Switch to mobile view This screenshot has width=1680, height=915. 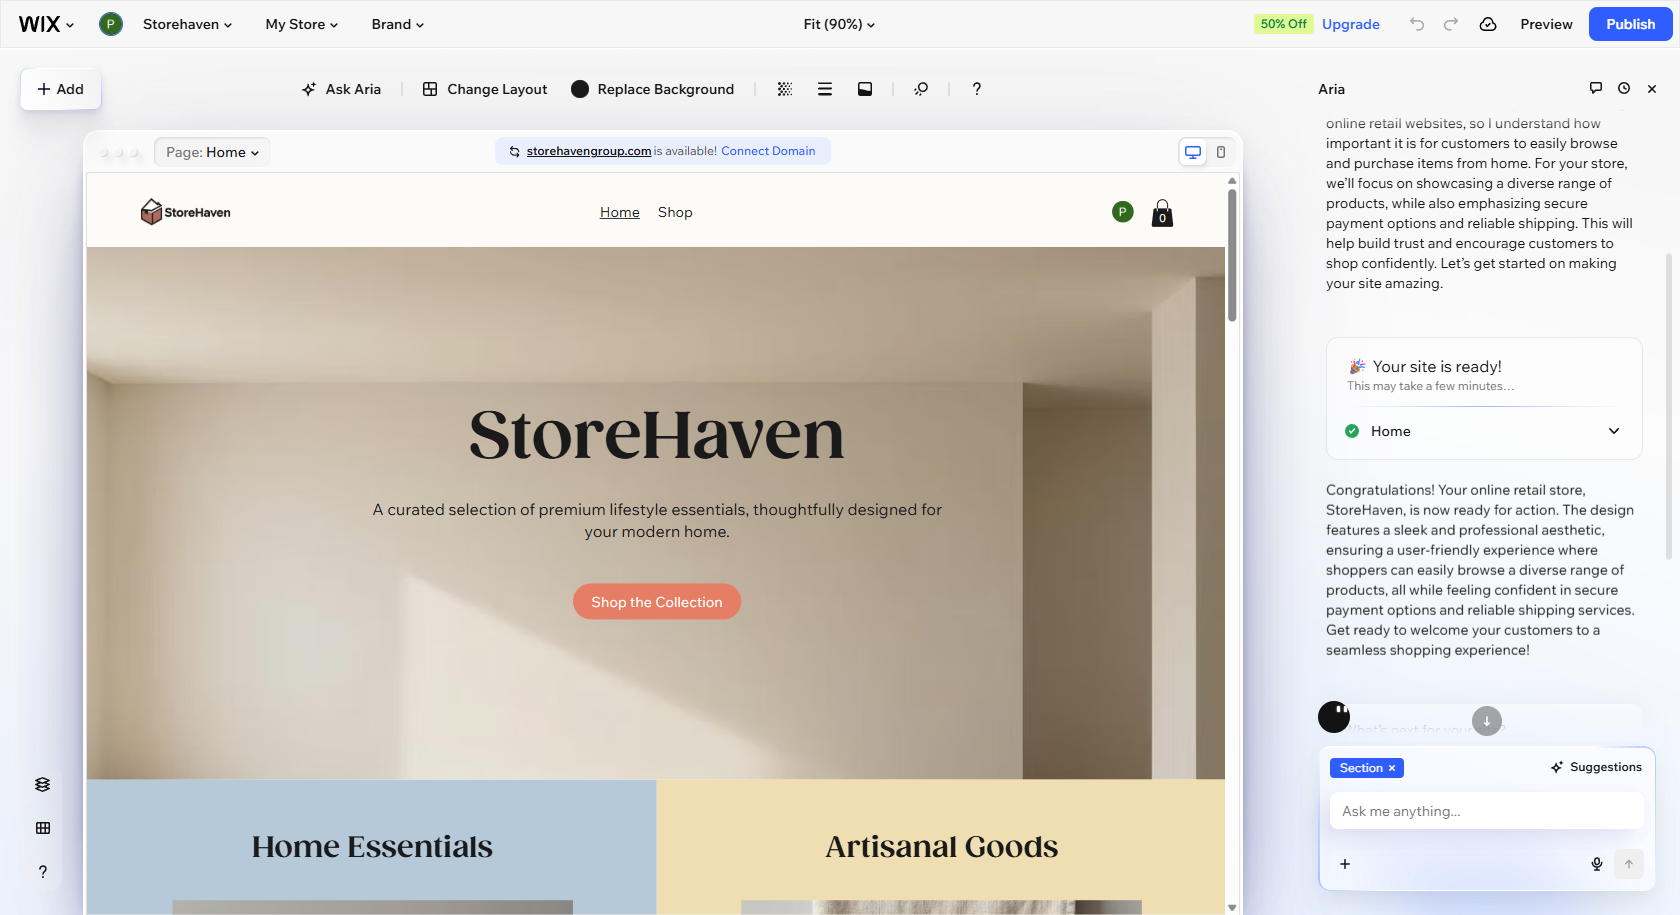coord(1221,152)
